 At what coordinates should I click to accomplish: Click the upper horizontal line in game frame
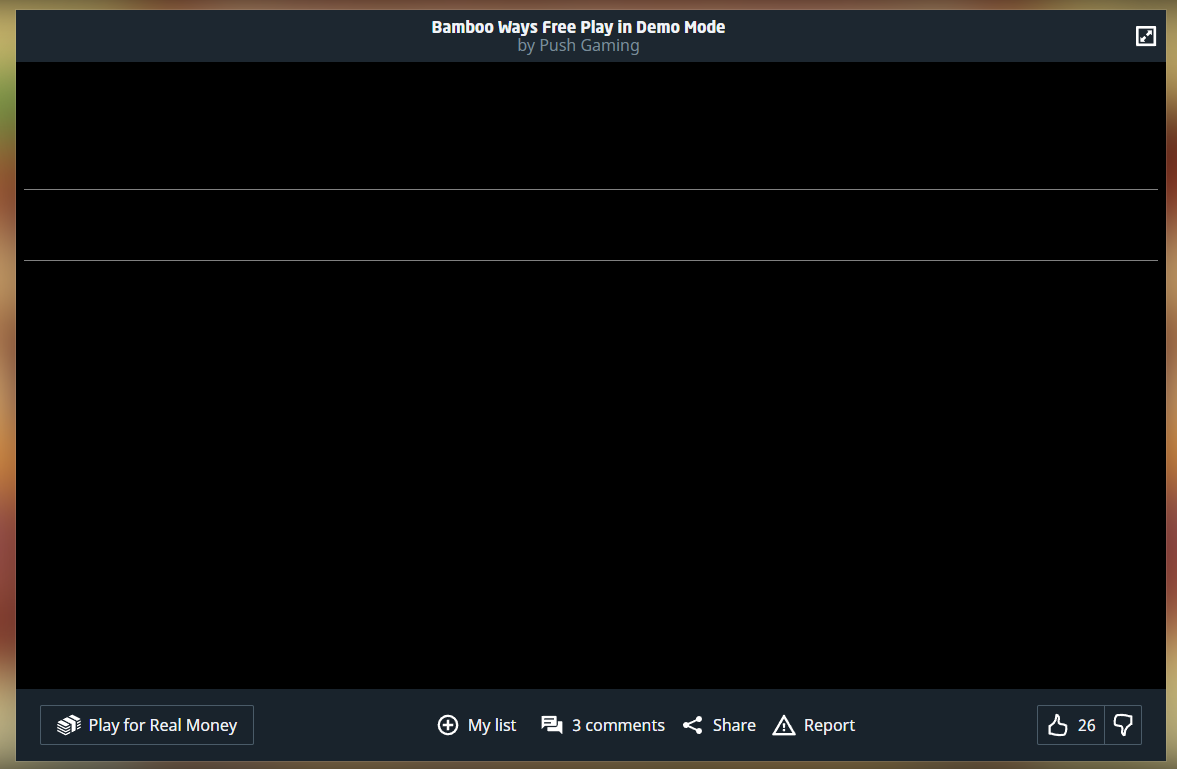pyautogui.click(x=590, y=189)
